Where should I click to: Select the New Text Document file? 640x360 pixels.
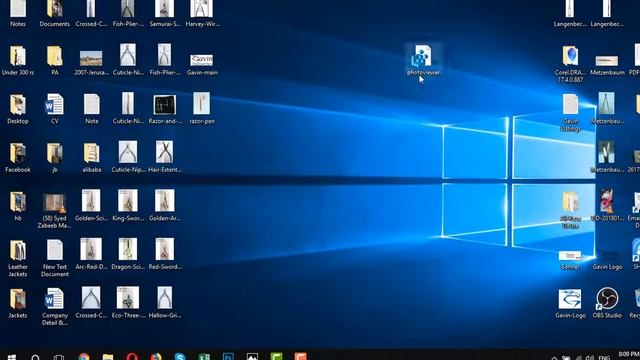click(x=55, y=258)
